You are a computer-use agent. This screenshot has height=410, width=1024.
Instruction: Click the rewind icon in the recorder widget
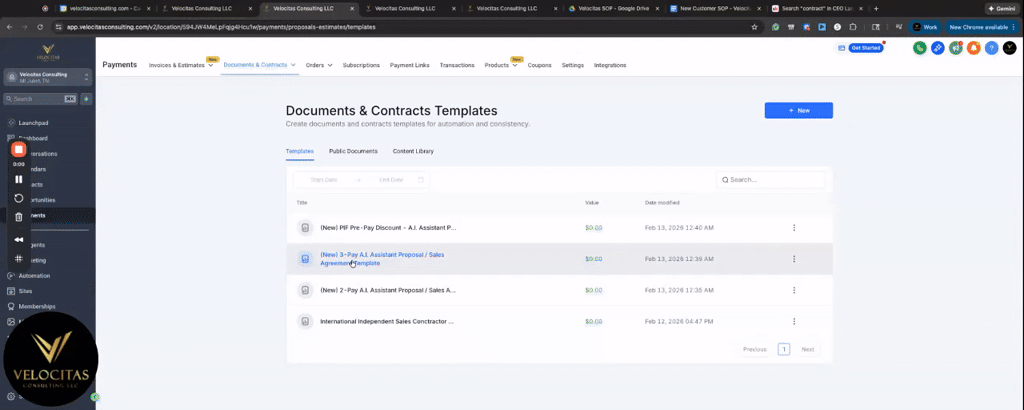[x=19, y=240]
